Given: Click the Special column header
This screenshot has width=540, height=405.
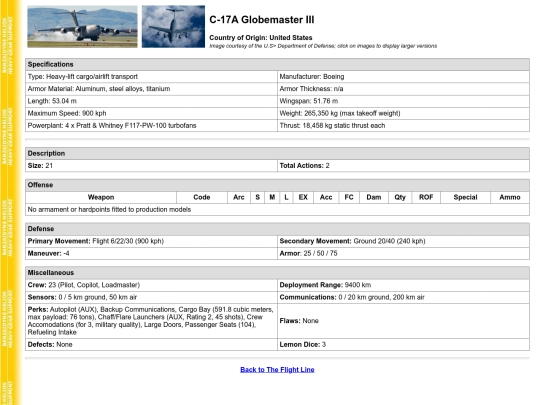Looking at the screenshot, I should tap(465, 197).
